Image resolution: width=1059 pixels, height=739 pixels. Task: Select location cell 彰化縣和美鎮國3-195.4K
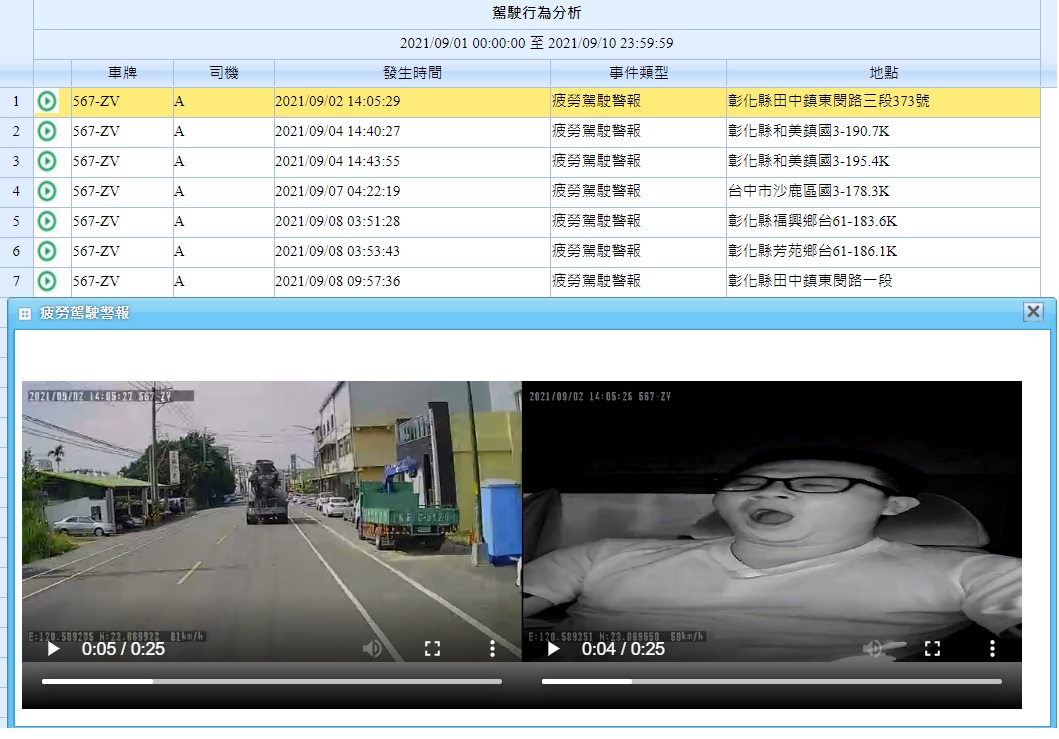click(x=883, y=161)
